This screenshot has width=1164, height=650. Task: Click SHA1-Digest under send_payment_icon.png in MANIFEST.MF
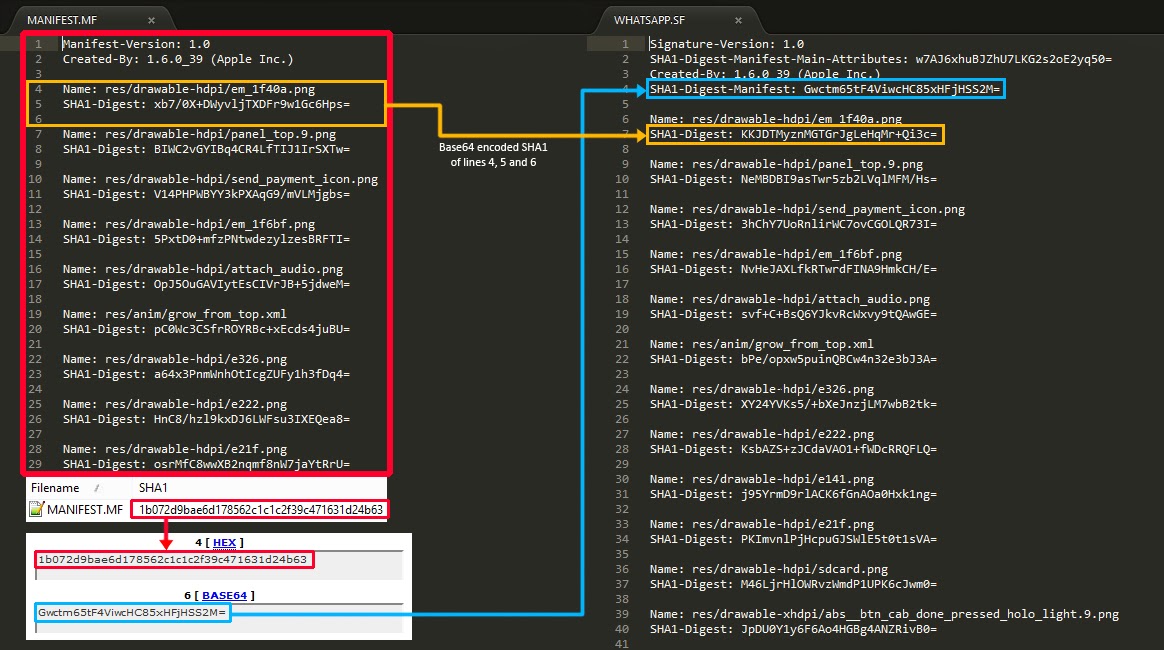(x=206, y=194)
